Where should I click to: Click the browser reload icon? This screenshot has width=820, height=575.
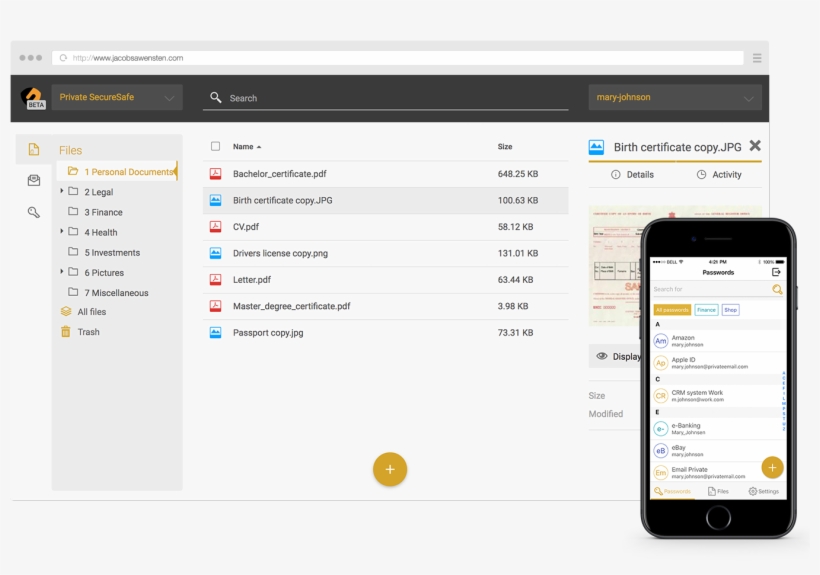point(63,58)
